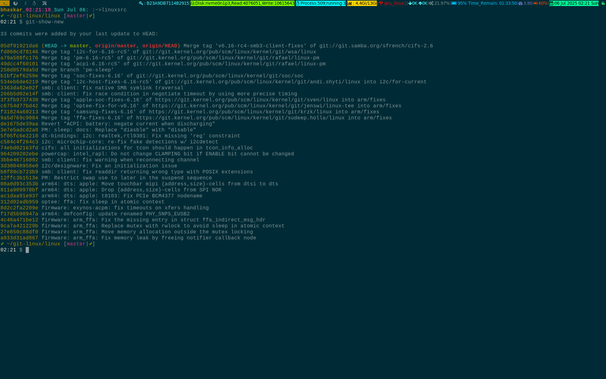The height and width of the screenshot is (379, 606).
Task: Click the 'origin/HEAD' ref label
Action: click(x=160, y=46)
